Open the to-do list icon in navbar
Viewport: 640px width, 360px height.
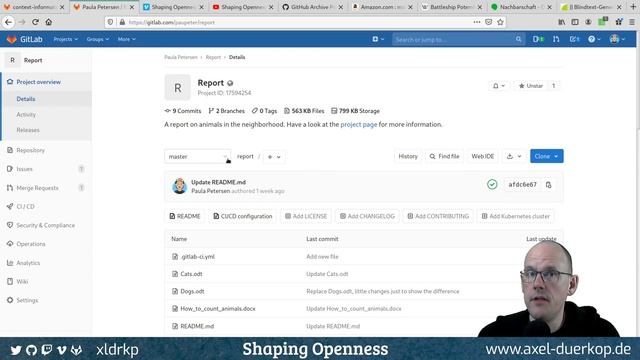tap(574, 39)
